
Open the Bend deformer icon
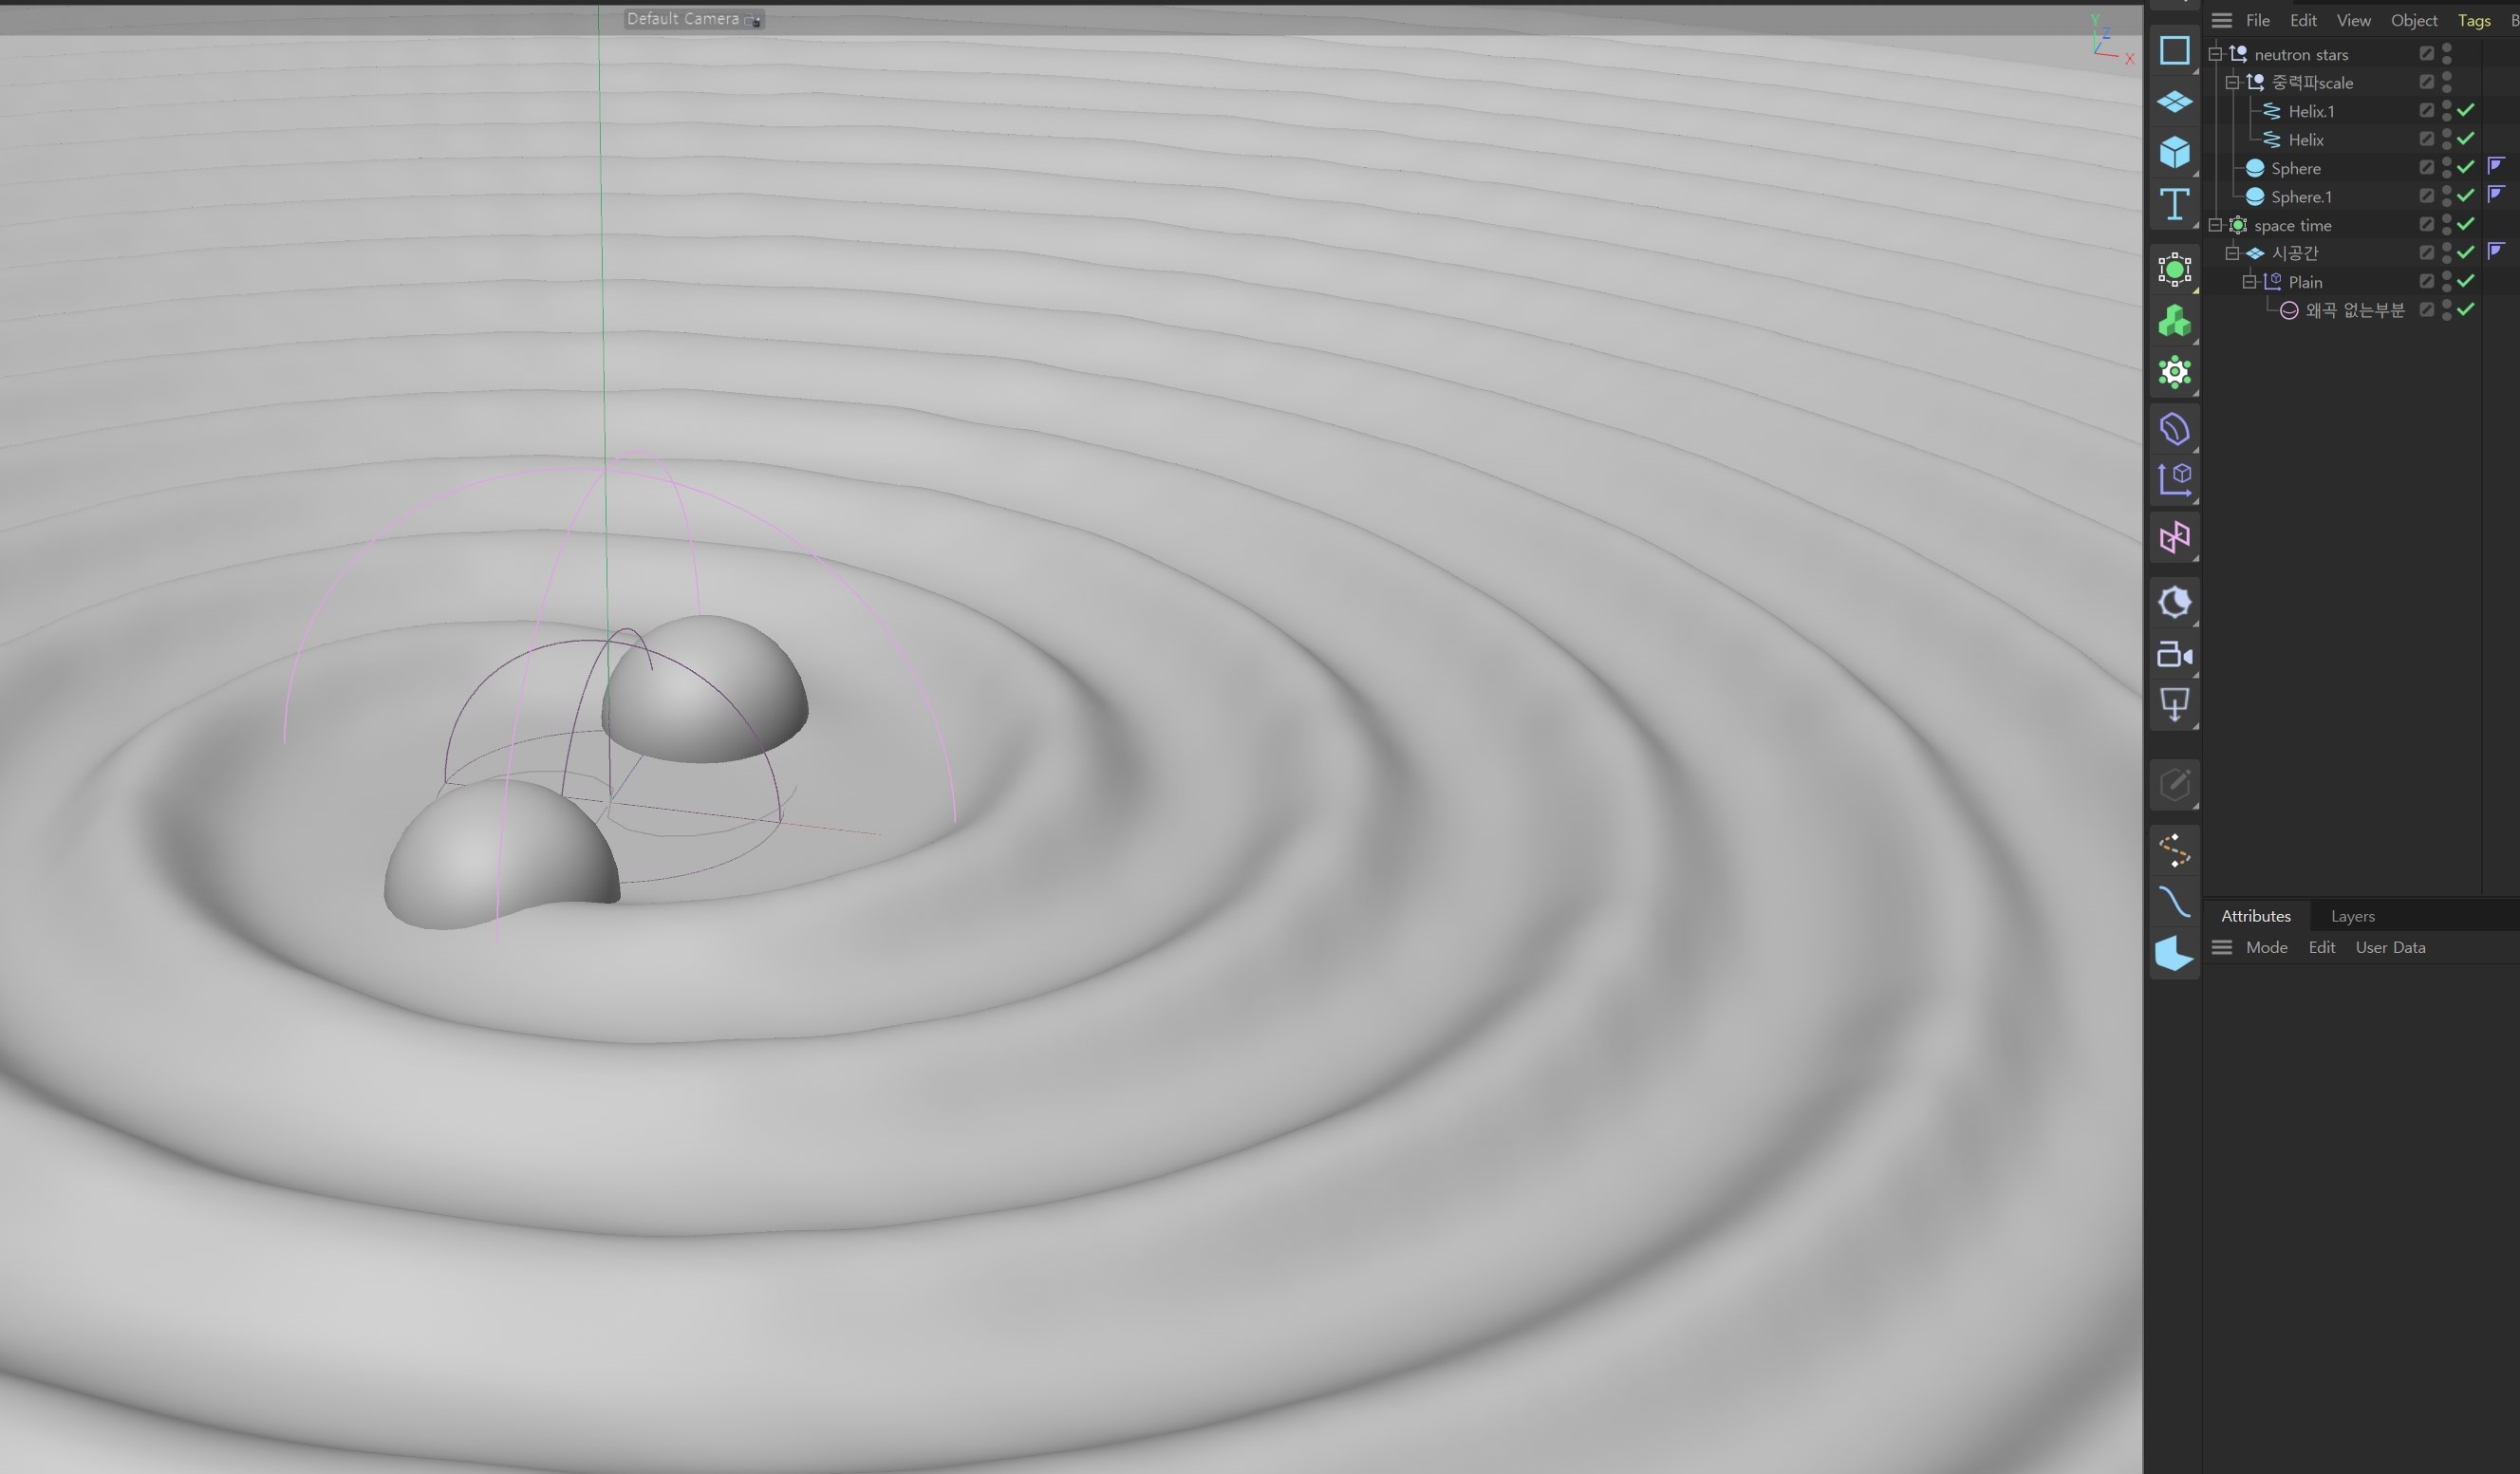pos(2174,429)
